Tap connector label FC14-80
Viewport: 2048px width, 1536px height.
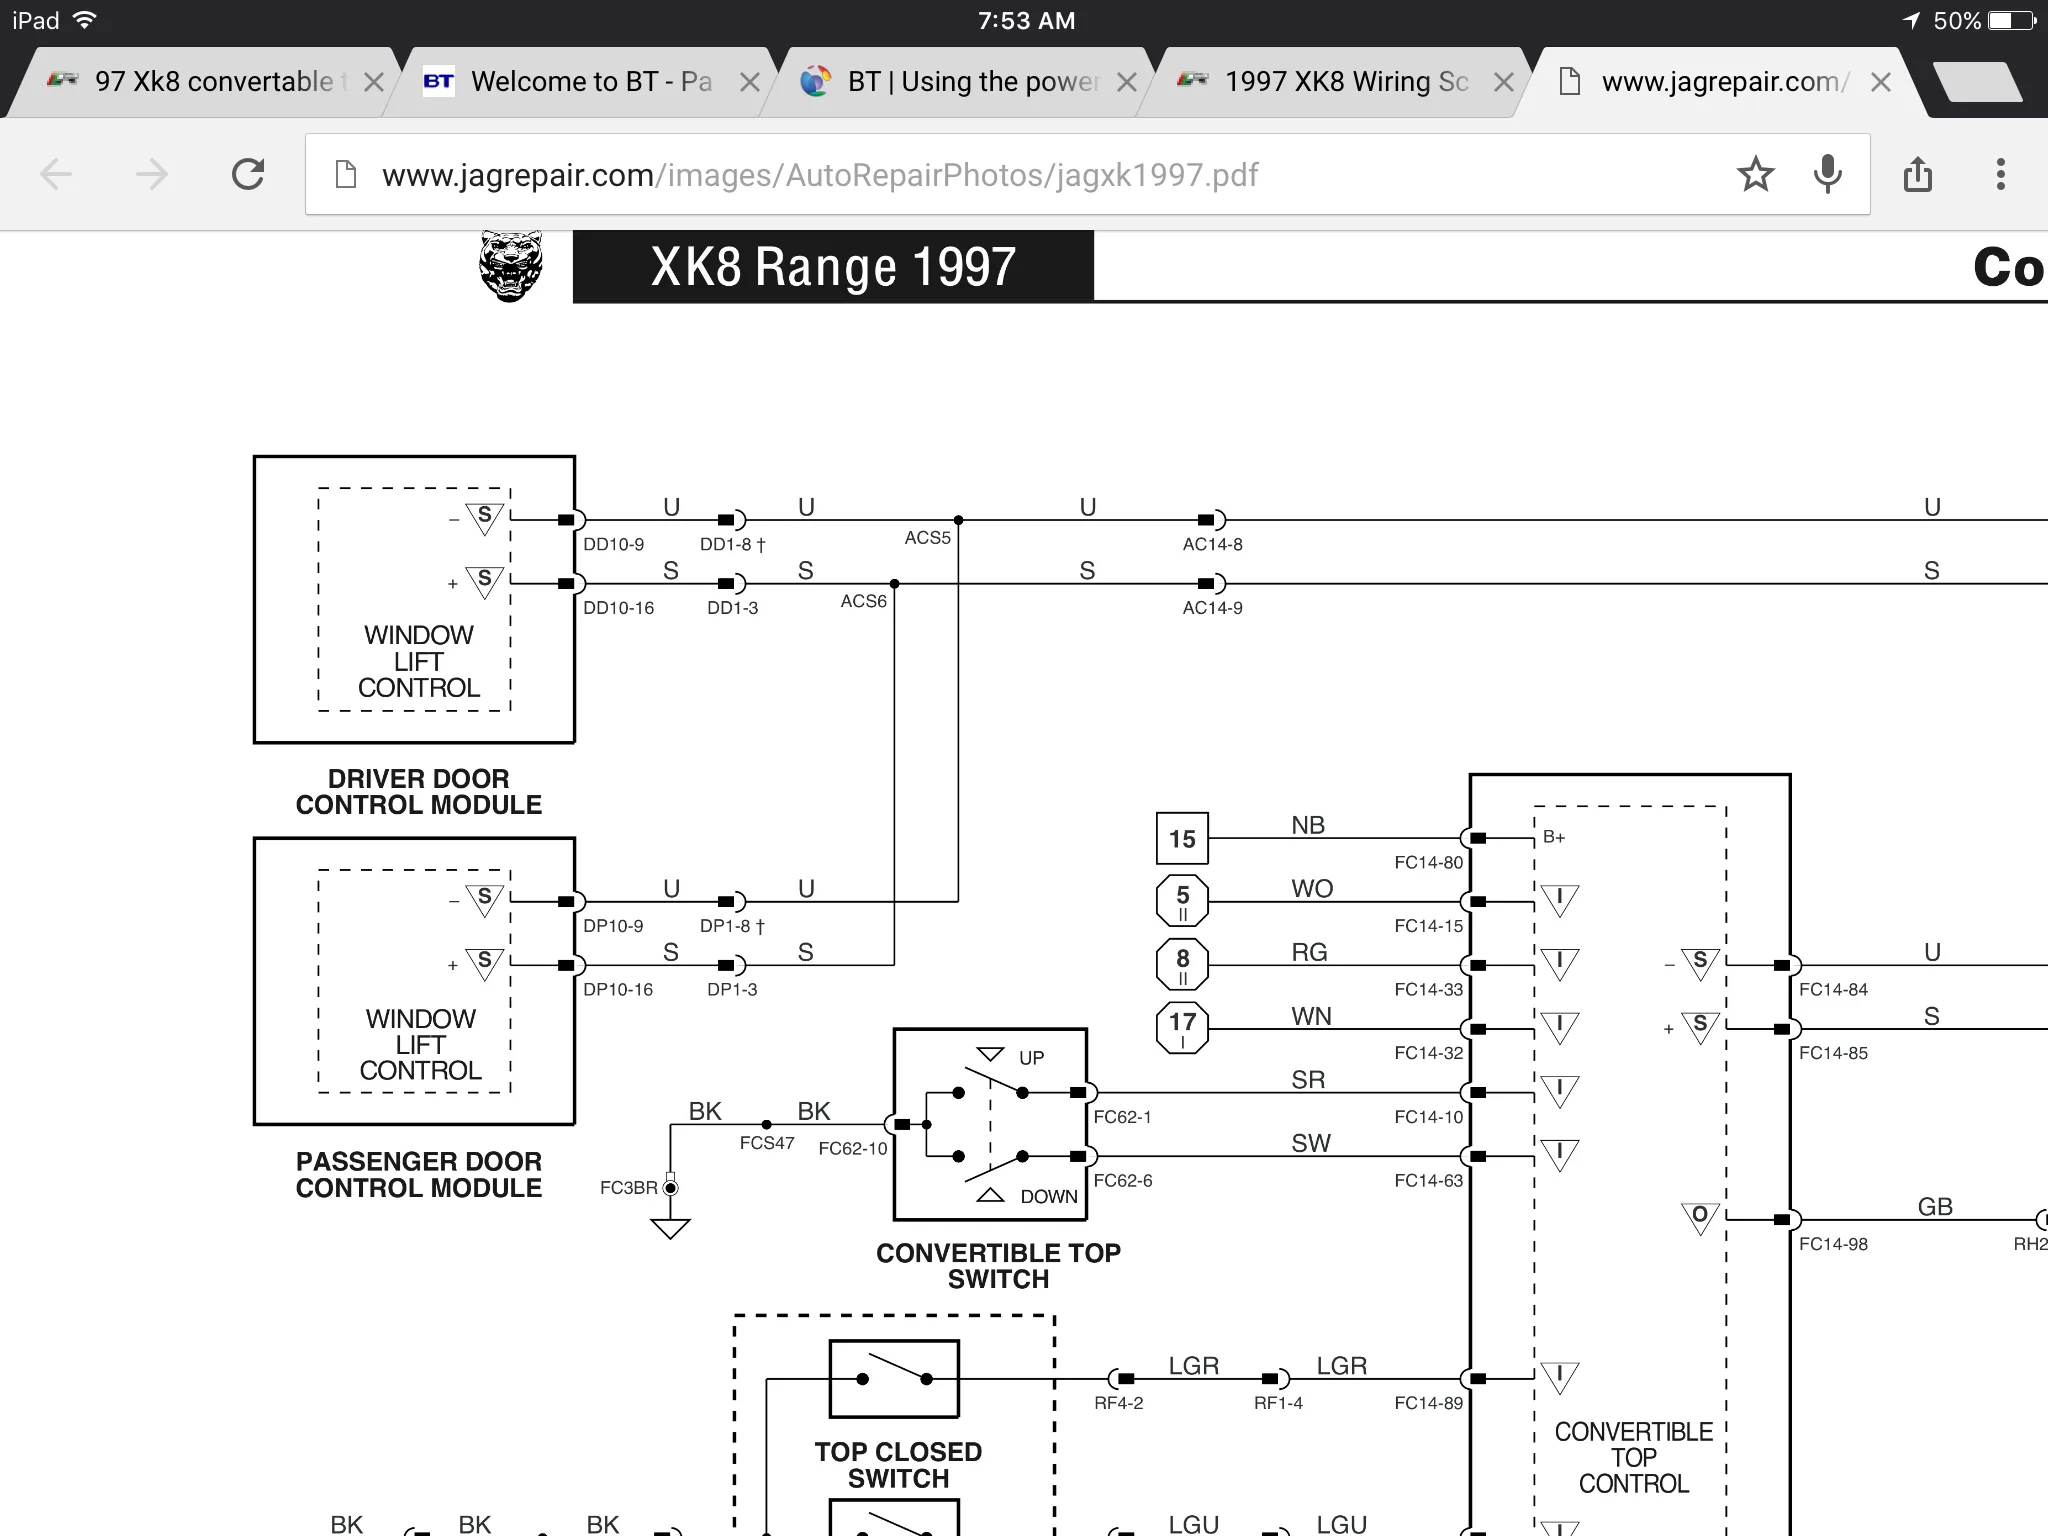click(x=1428, y=862)
